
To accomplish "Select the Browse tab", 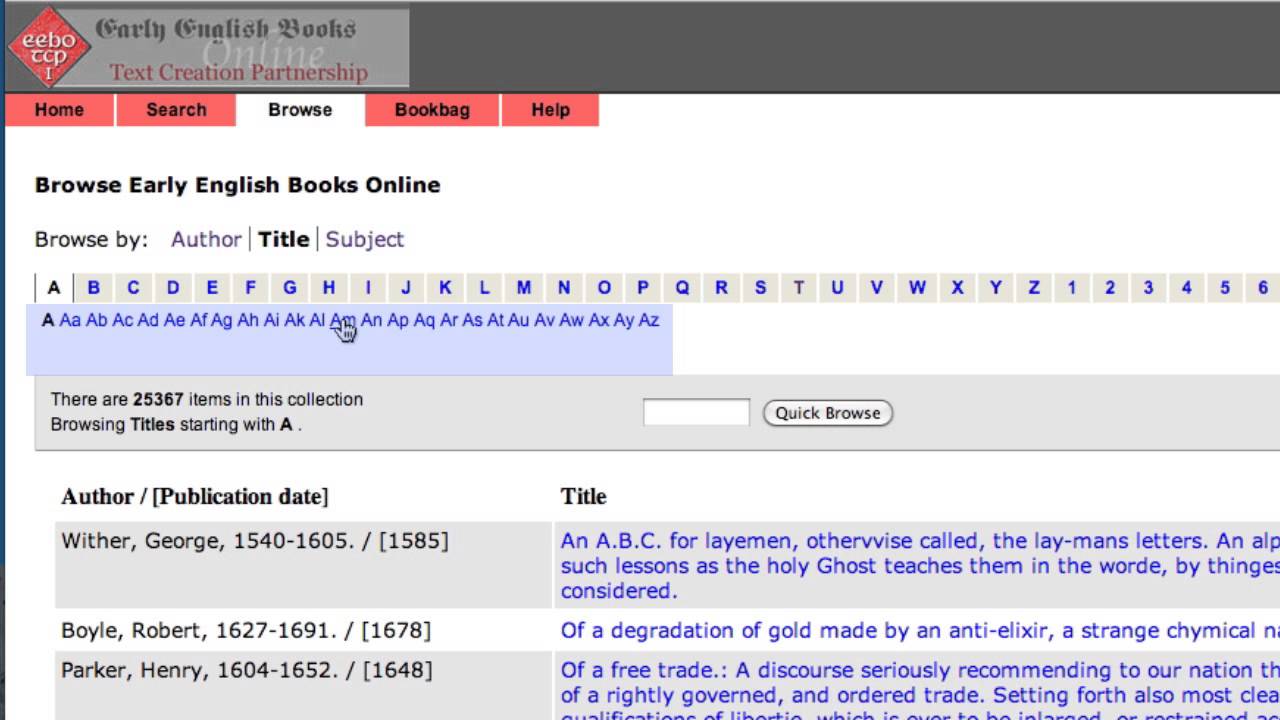I will point(300,110).
